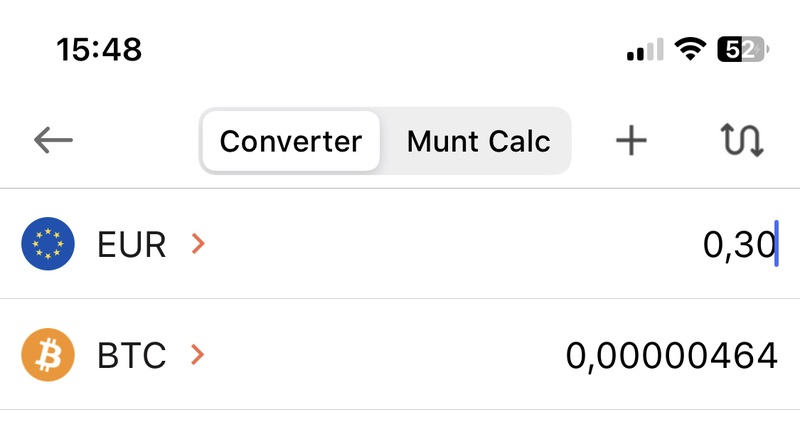Expand the EUR currency chevron
The height and width of the screenshot is (437, 800).
[x=198, y=244]
